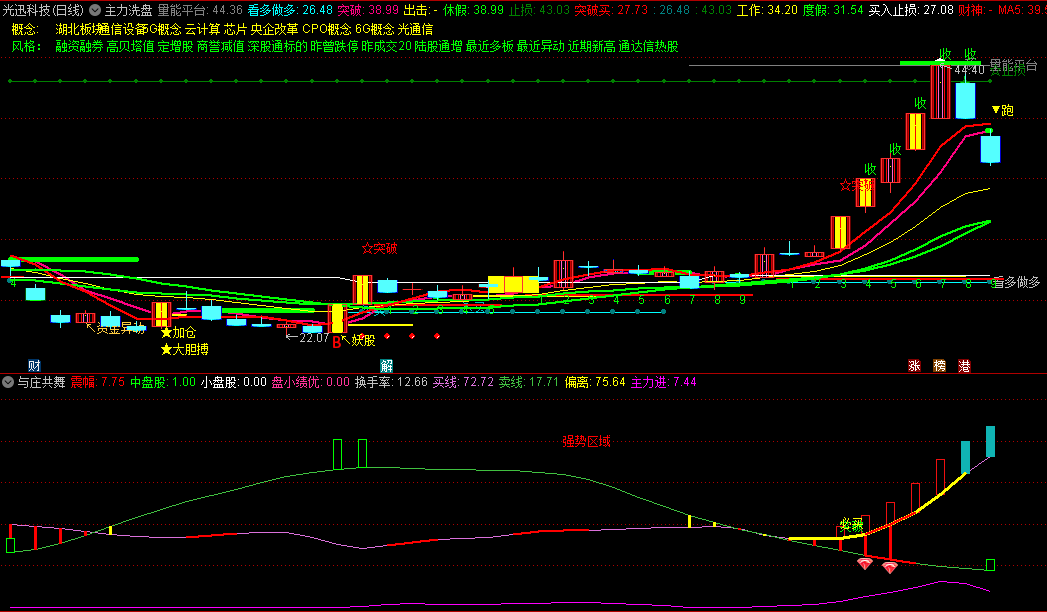Click the 偏离: 75.64 value
This screenshot has width=1047, height=612.
tap(595, 382)
